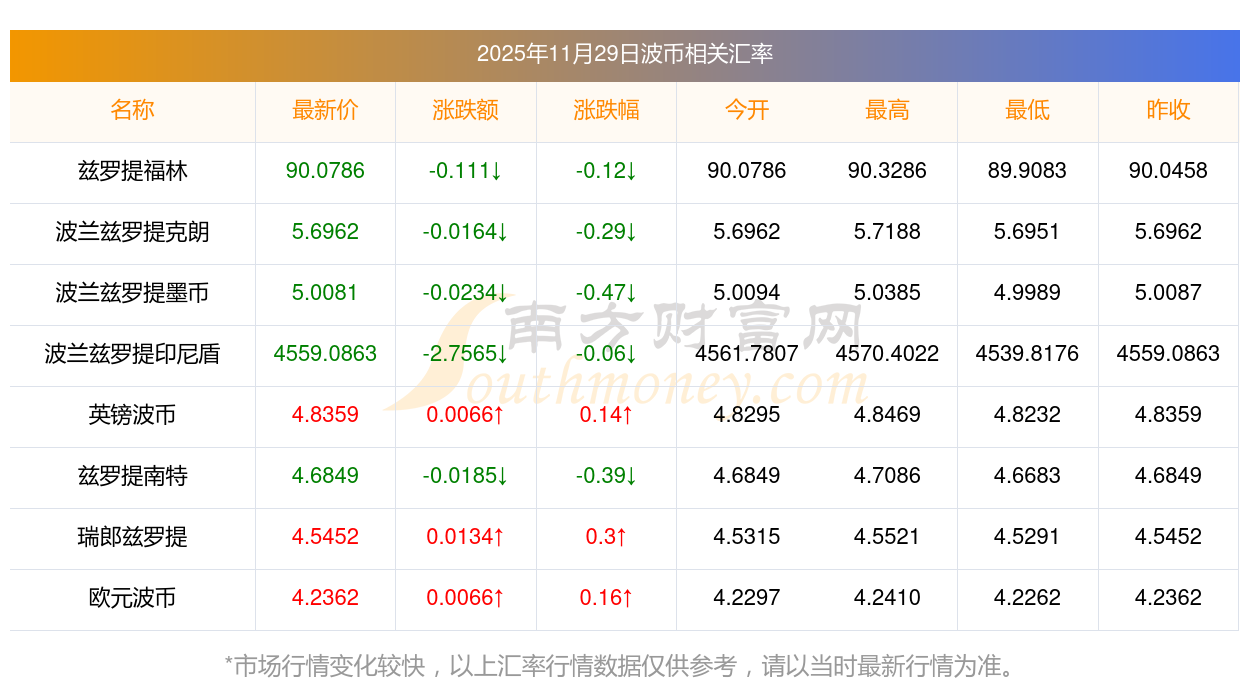The width and height of the screenshot is (1250, 697).
Task: Click the latest price 4.5452 in red
Action: [x=325, y=537]
